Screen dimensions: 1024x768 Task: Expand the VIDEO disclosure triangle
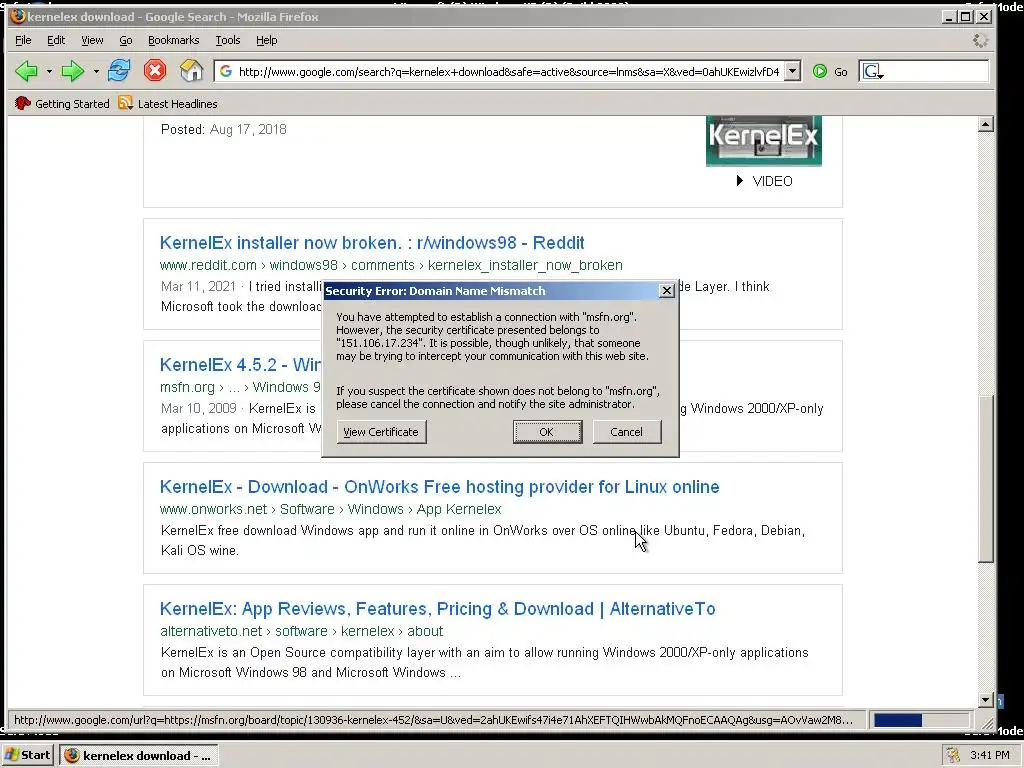click(x=739, y=180)
